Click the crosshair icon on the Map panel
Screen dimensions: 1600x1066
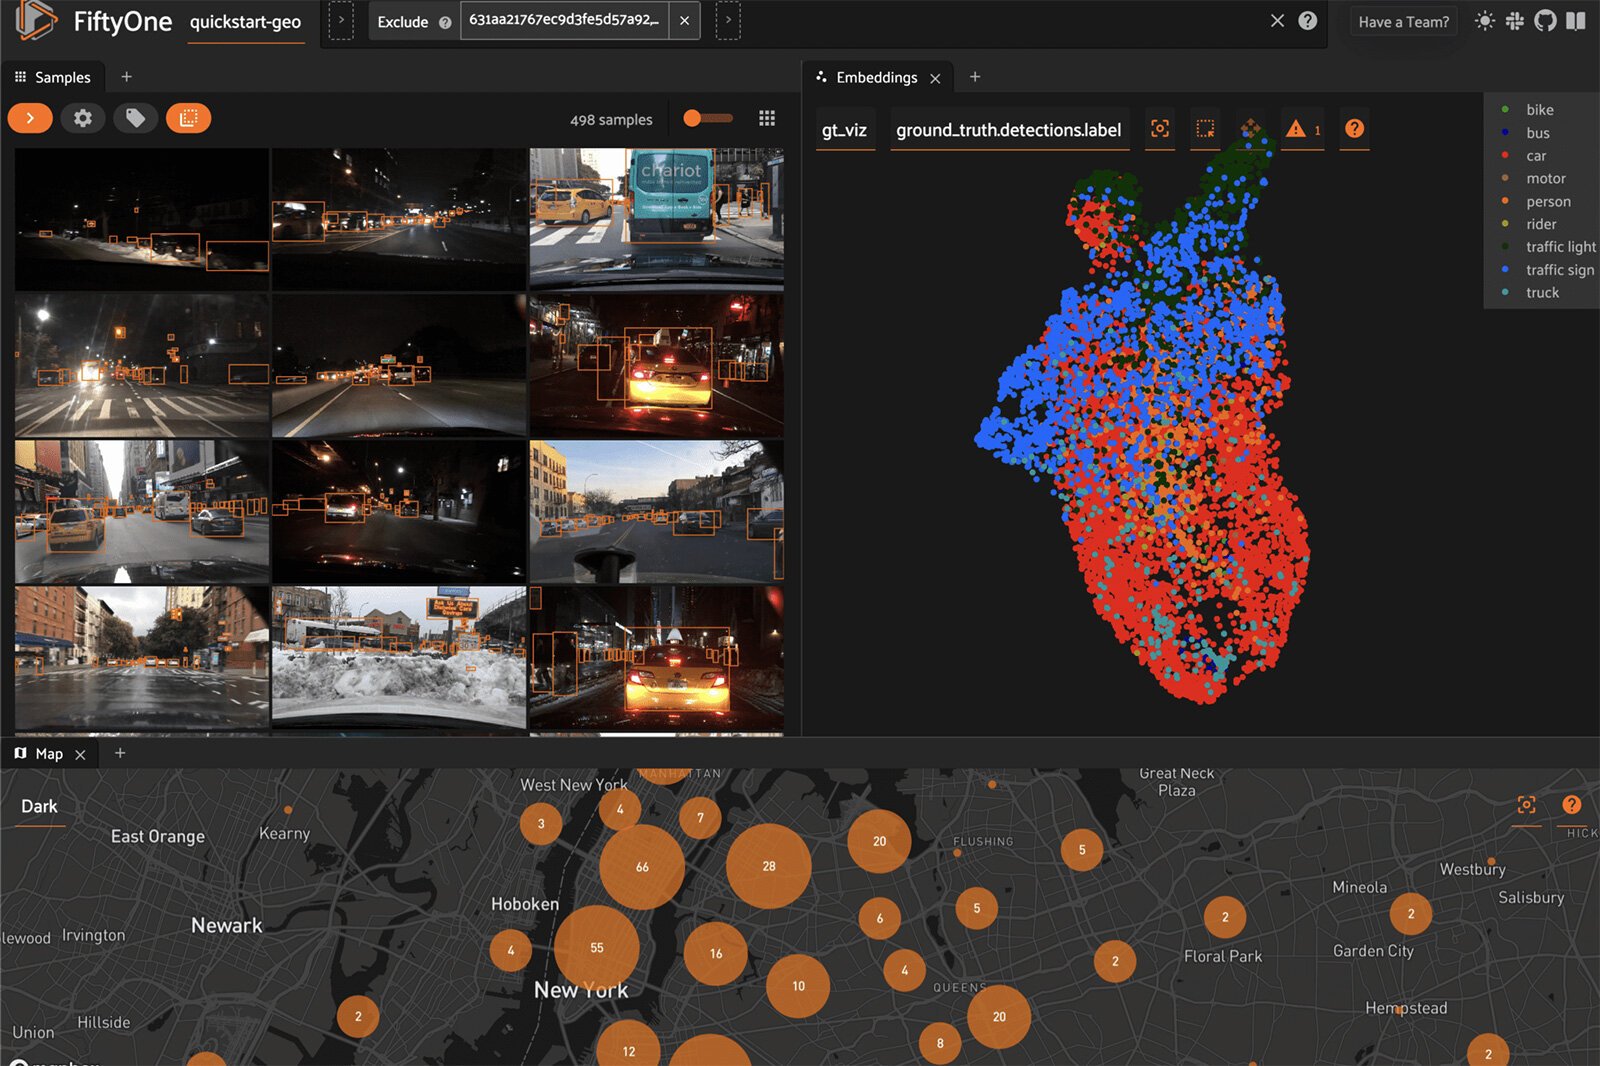pos(1527,805)
